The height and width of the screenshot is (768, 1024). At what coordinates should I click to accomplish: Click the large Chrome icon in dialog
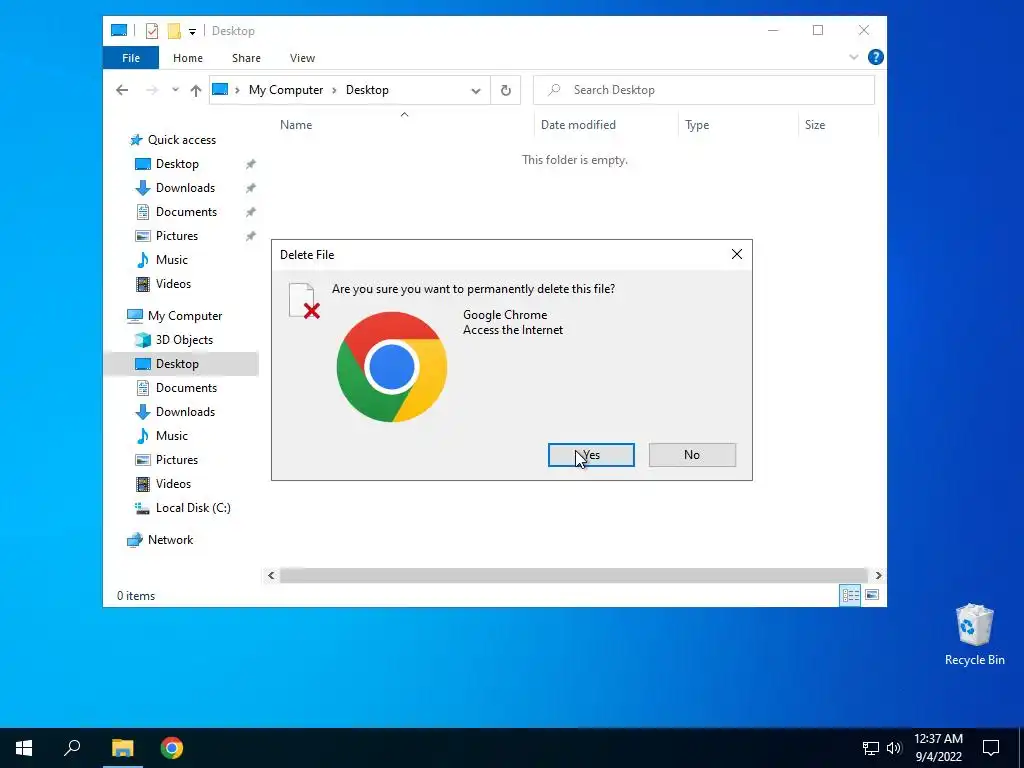[392, 367]
